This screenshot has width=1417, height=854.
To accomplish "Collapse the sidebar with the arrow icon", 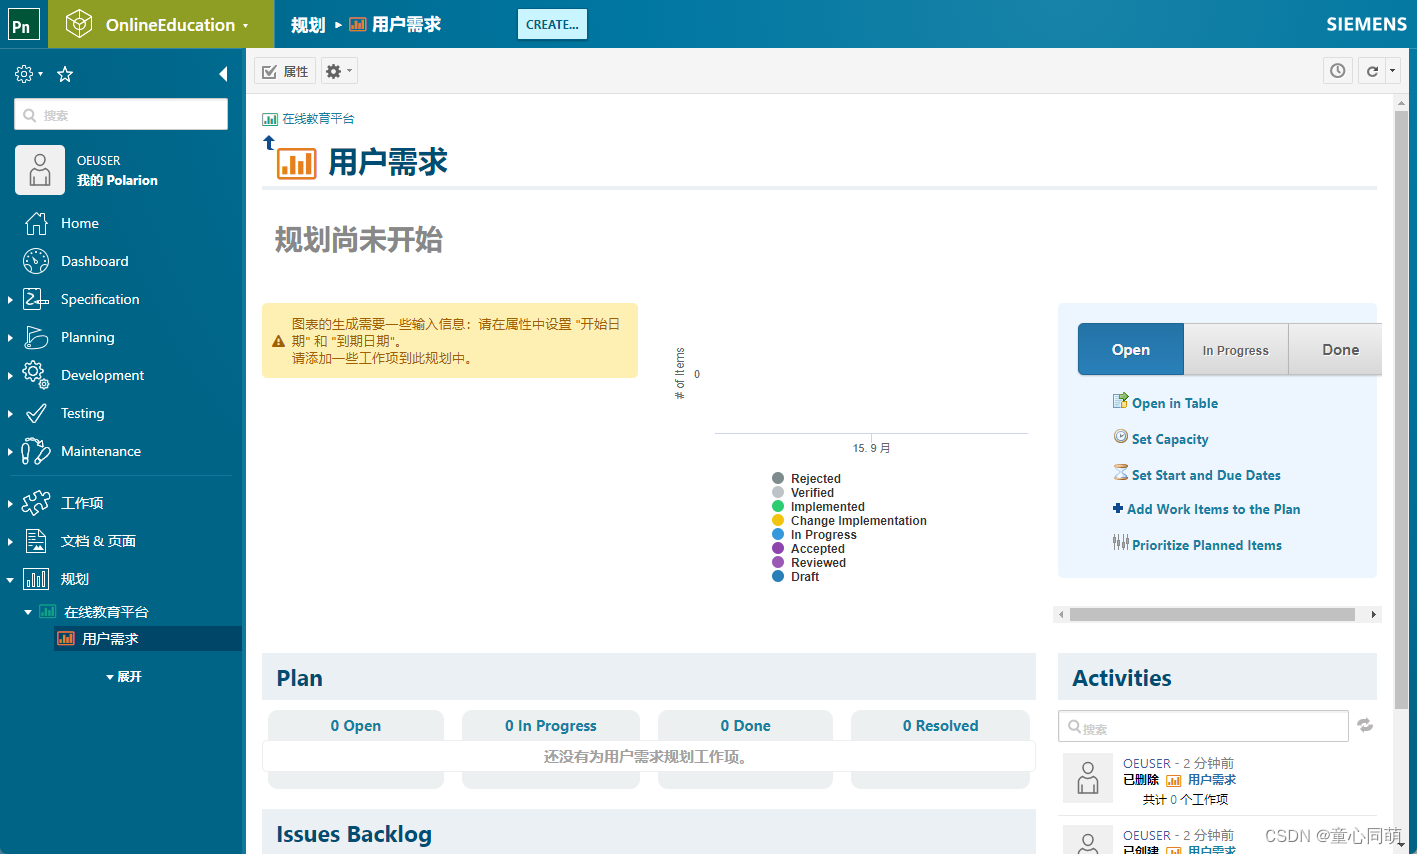I will click(223, 73).
